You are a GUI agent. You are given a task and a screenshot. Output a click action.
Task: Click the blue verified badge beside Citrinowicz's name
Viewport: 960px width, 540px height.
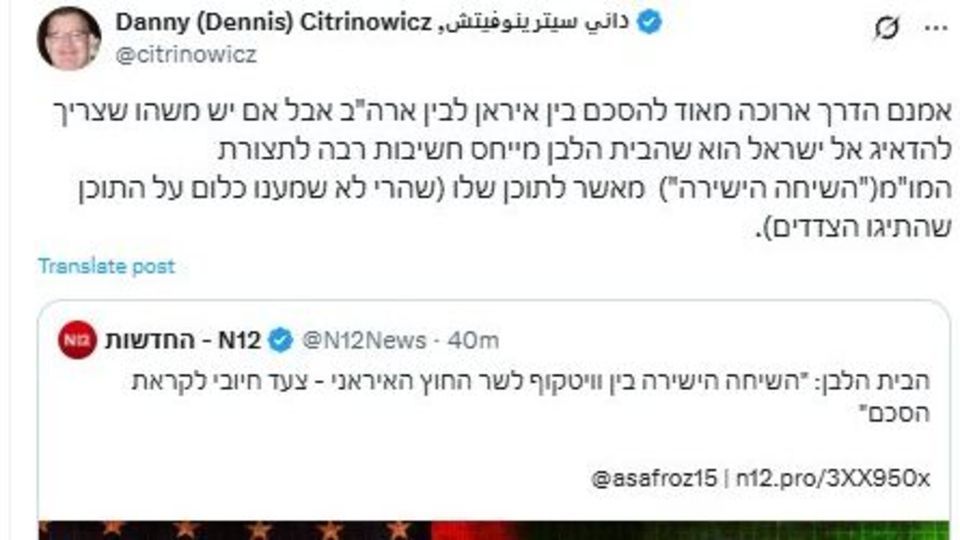click(649, 23)
